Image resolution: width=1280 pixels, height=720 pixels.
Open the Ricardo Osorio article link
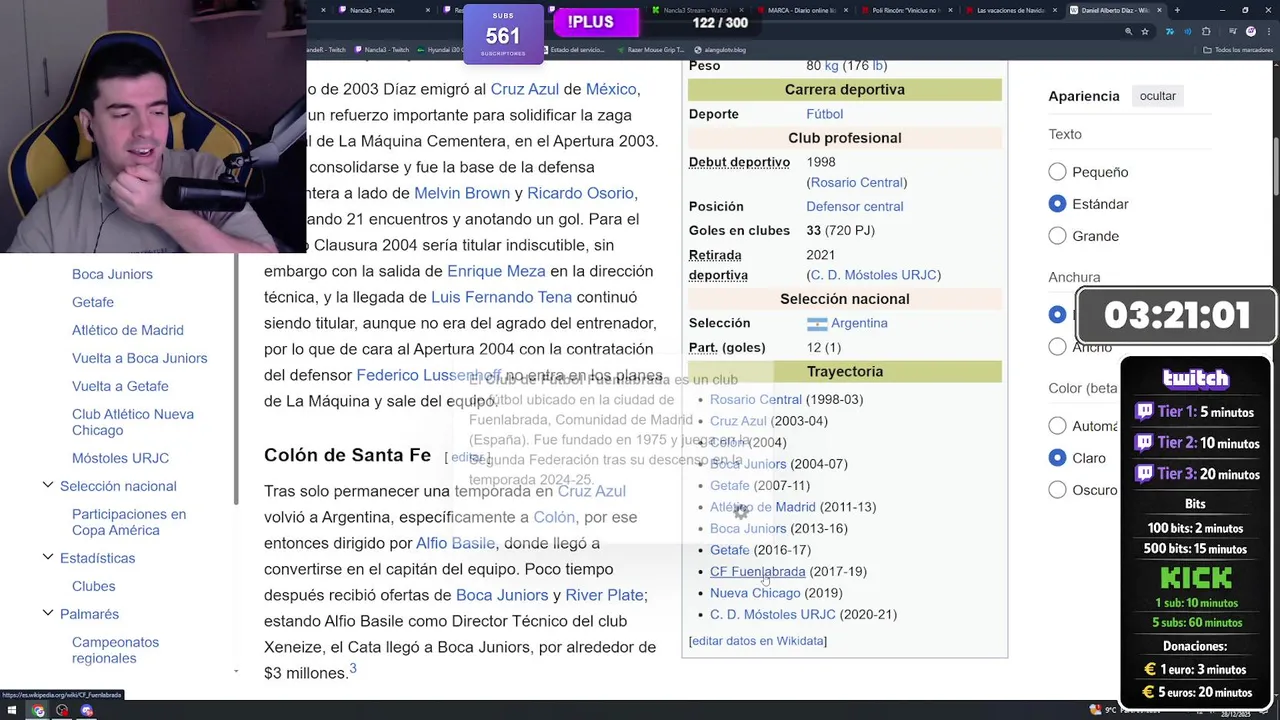coord(580,193)
